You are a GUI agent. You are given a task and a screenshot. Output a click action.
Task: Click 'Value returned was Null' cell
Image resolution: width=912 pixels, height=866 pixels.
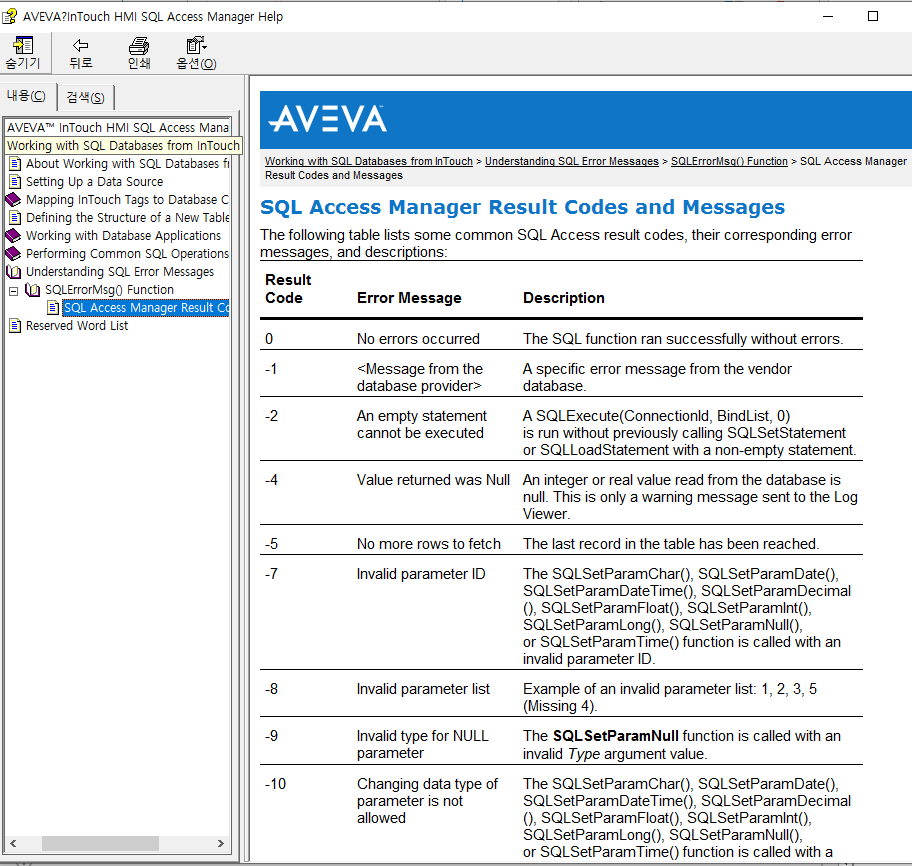click(433, 480)
